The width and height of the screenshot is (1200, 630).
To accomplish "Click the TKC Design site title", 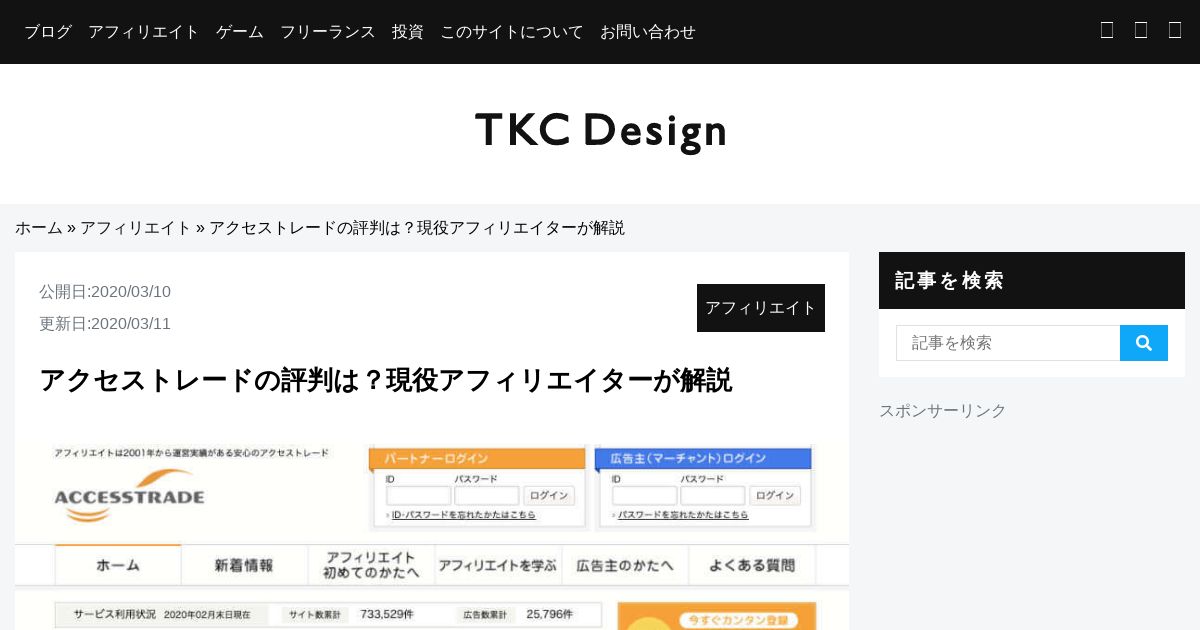I will [601, 131].
